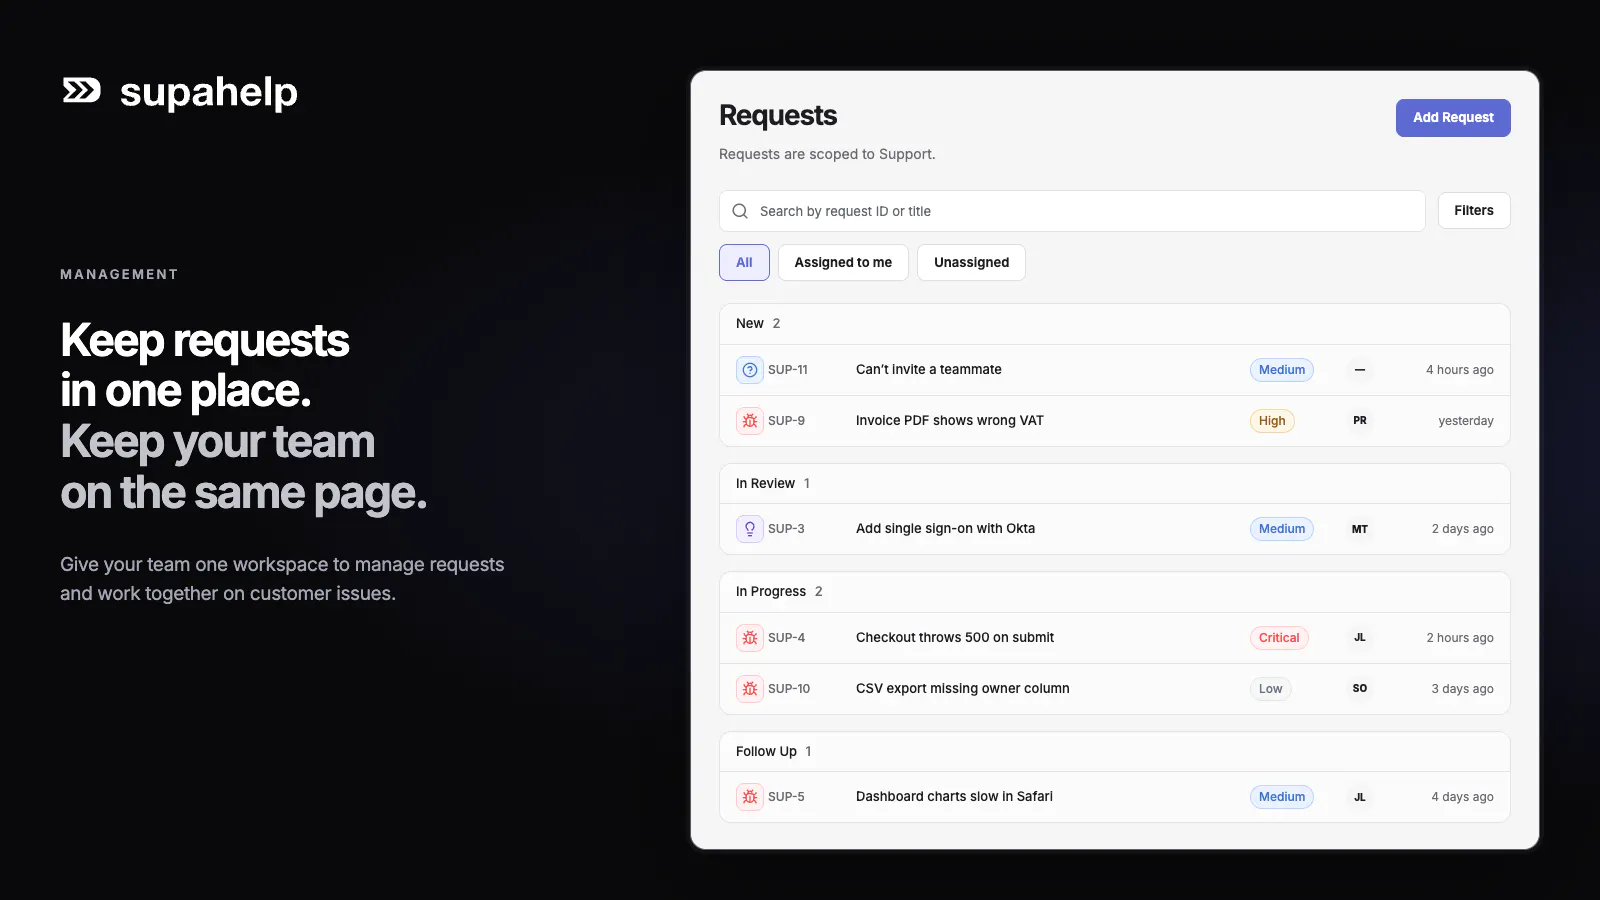This screenshot has height=900, width=1600.
Task: Click Medium priority badge on SUP-5
Action: coord(1282,797)
